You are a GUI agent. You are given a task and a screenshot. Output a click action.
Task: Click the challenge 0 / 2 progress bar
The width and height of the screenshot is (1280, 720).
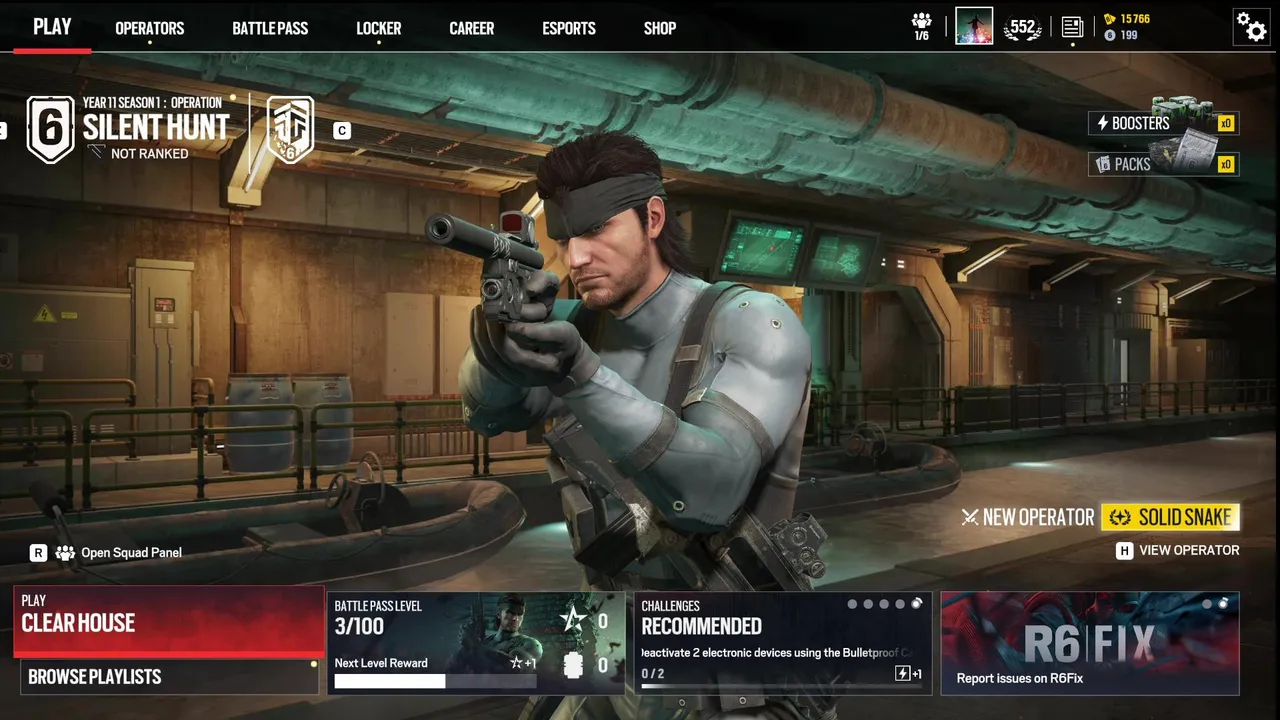click(781, 687)
